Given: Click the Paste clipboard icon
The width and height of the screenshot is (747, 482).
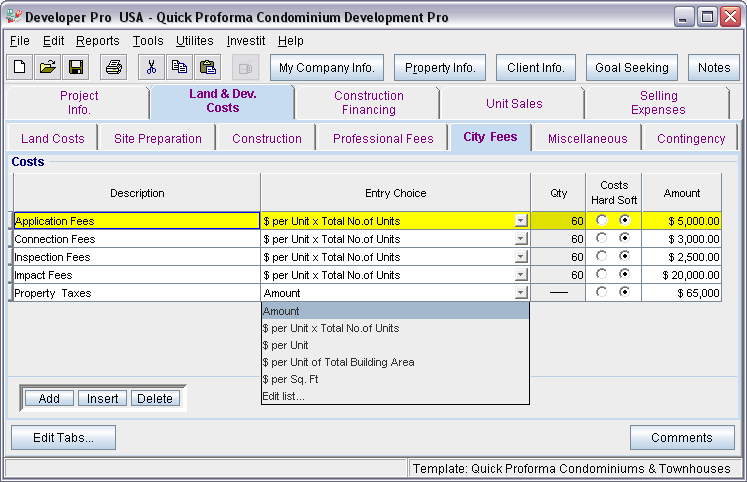Looking at the screenshot, I should [x=207, y=67].
